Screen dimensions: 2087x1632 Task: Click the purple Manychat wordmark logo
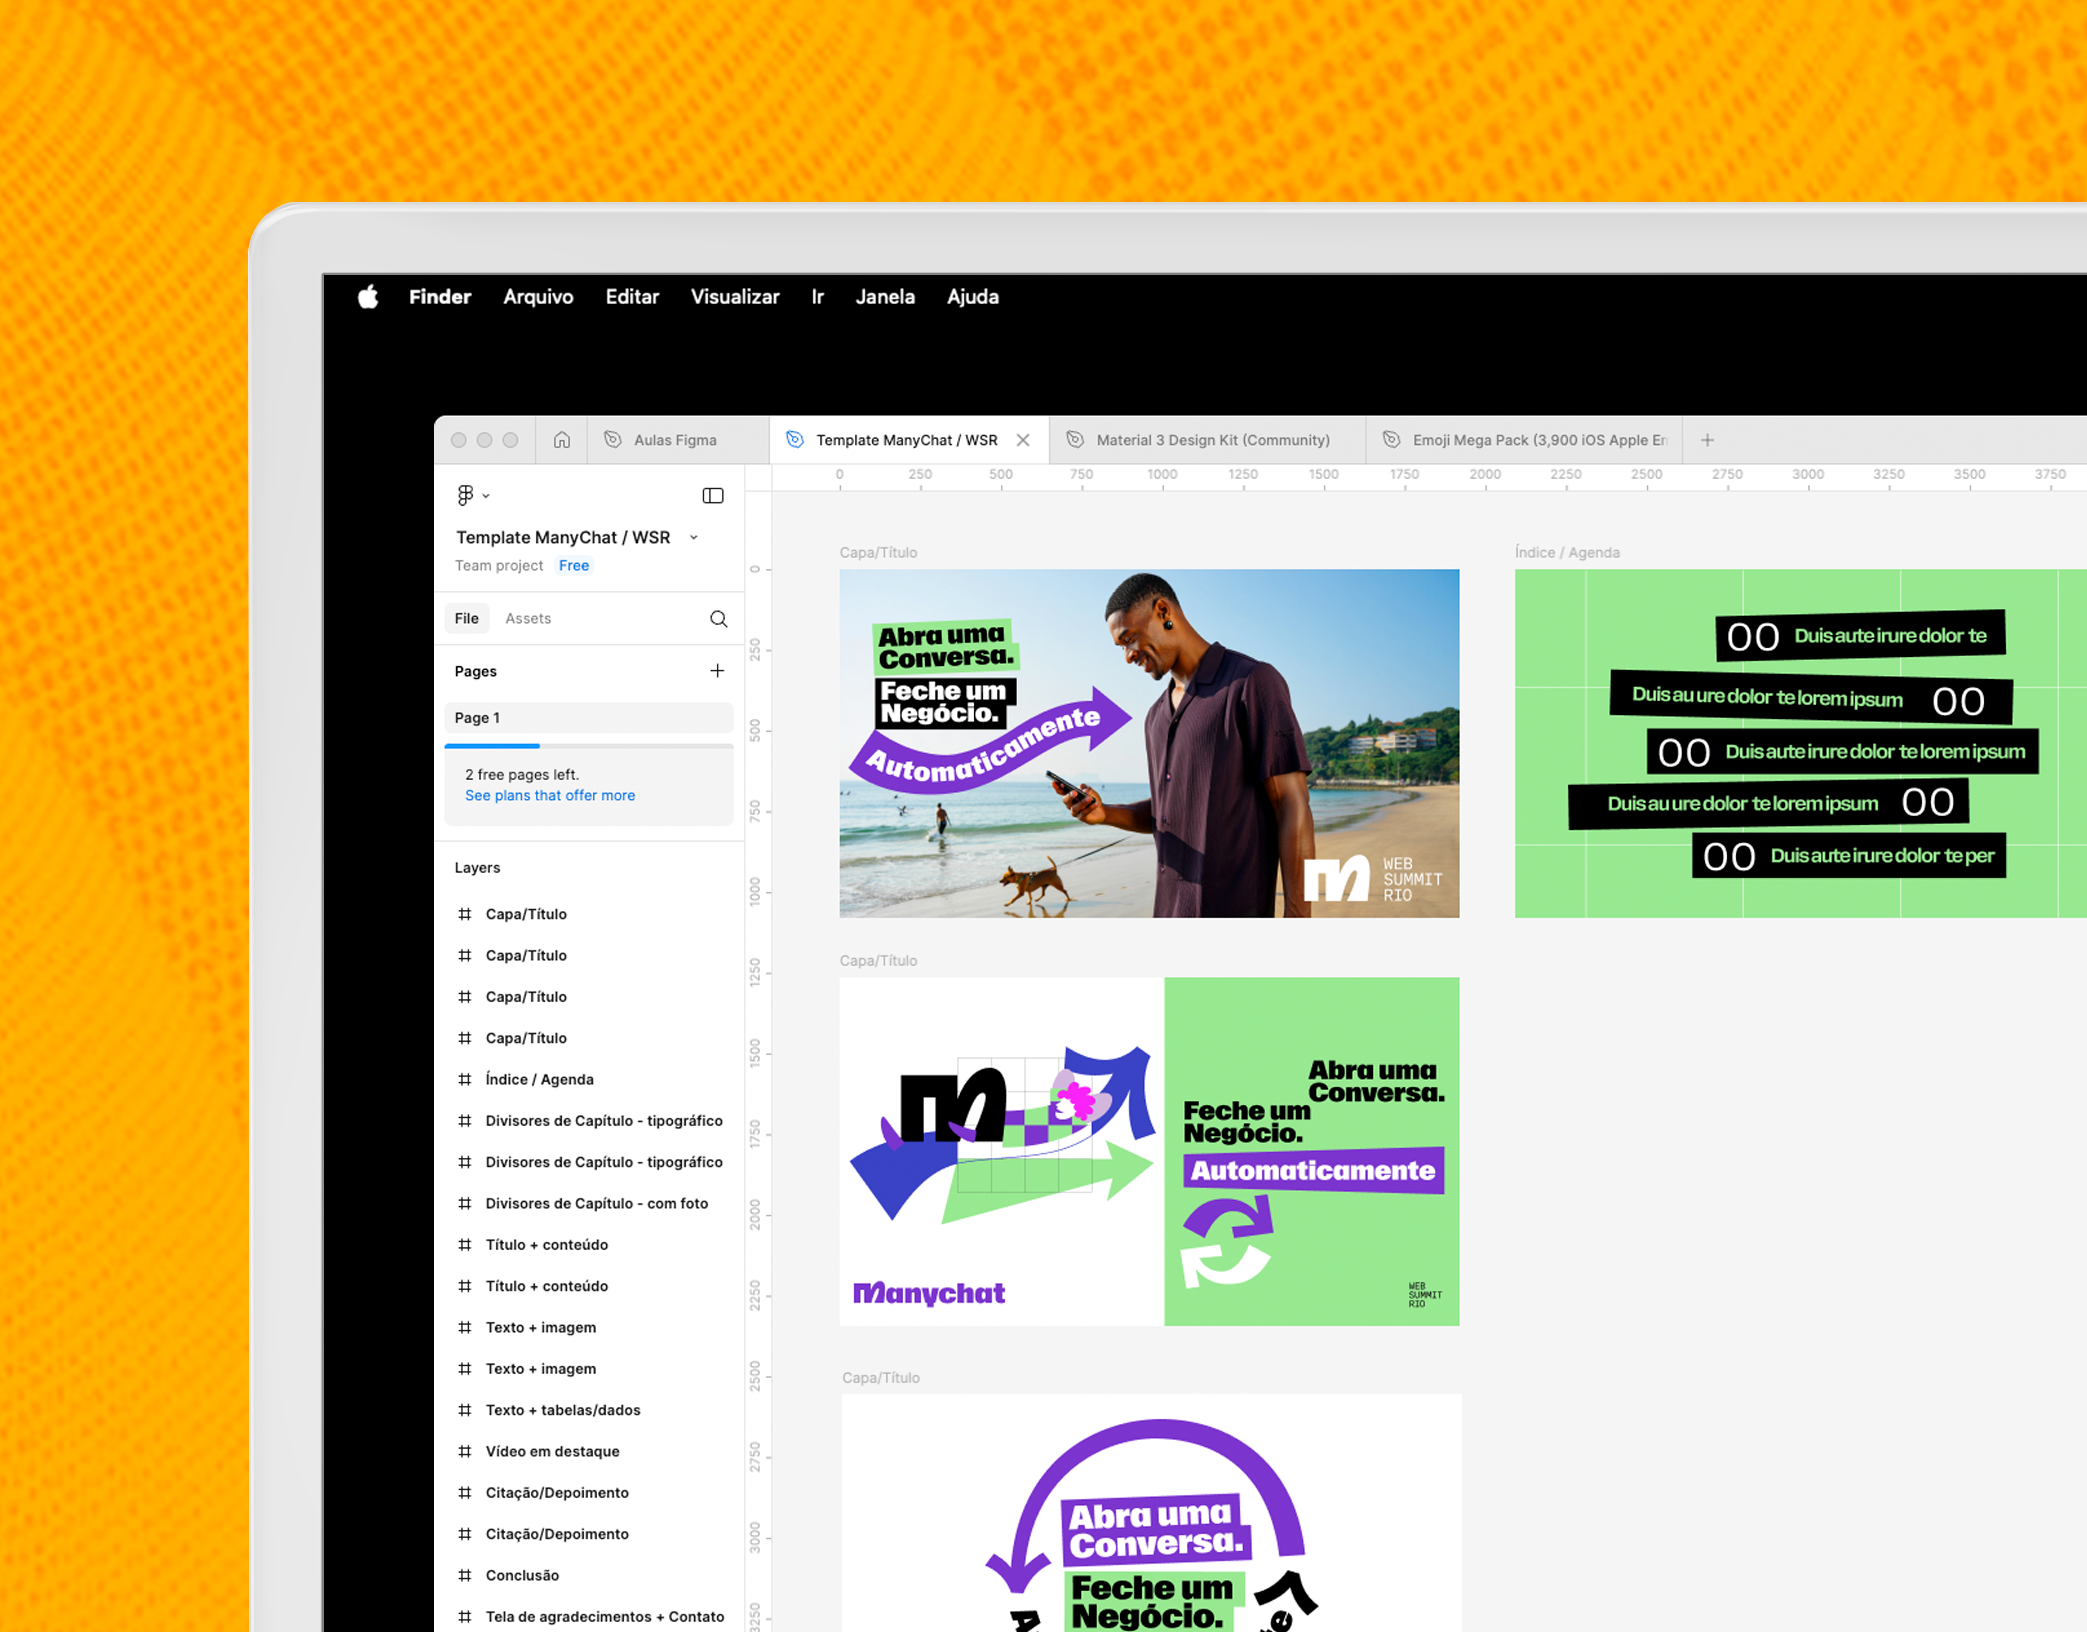[x=929, y=1294]
